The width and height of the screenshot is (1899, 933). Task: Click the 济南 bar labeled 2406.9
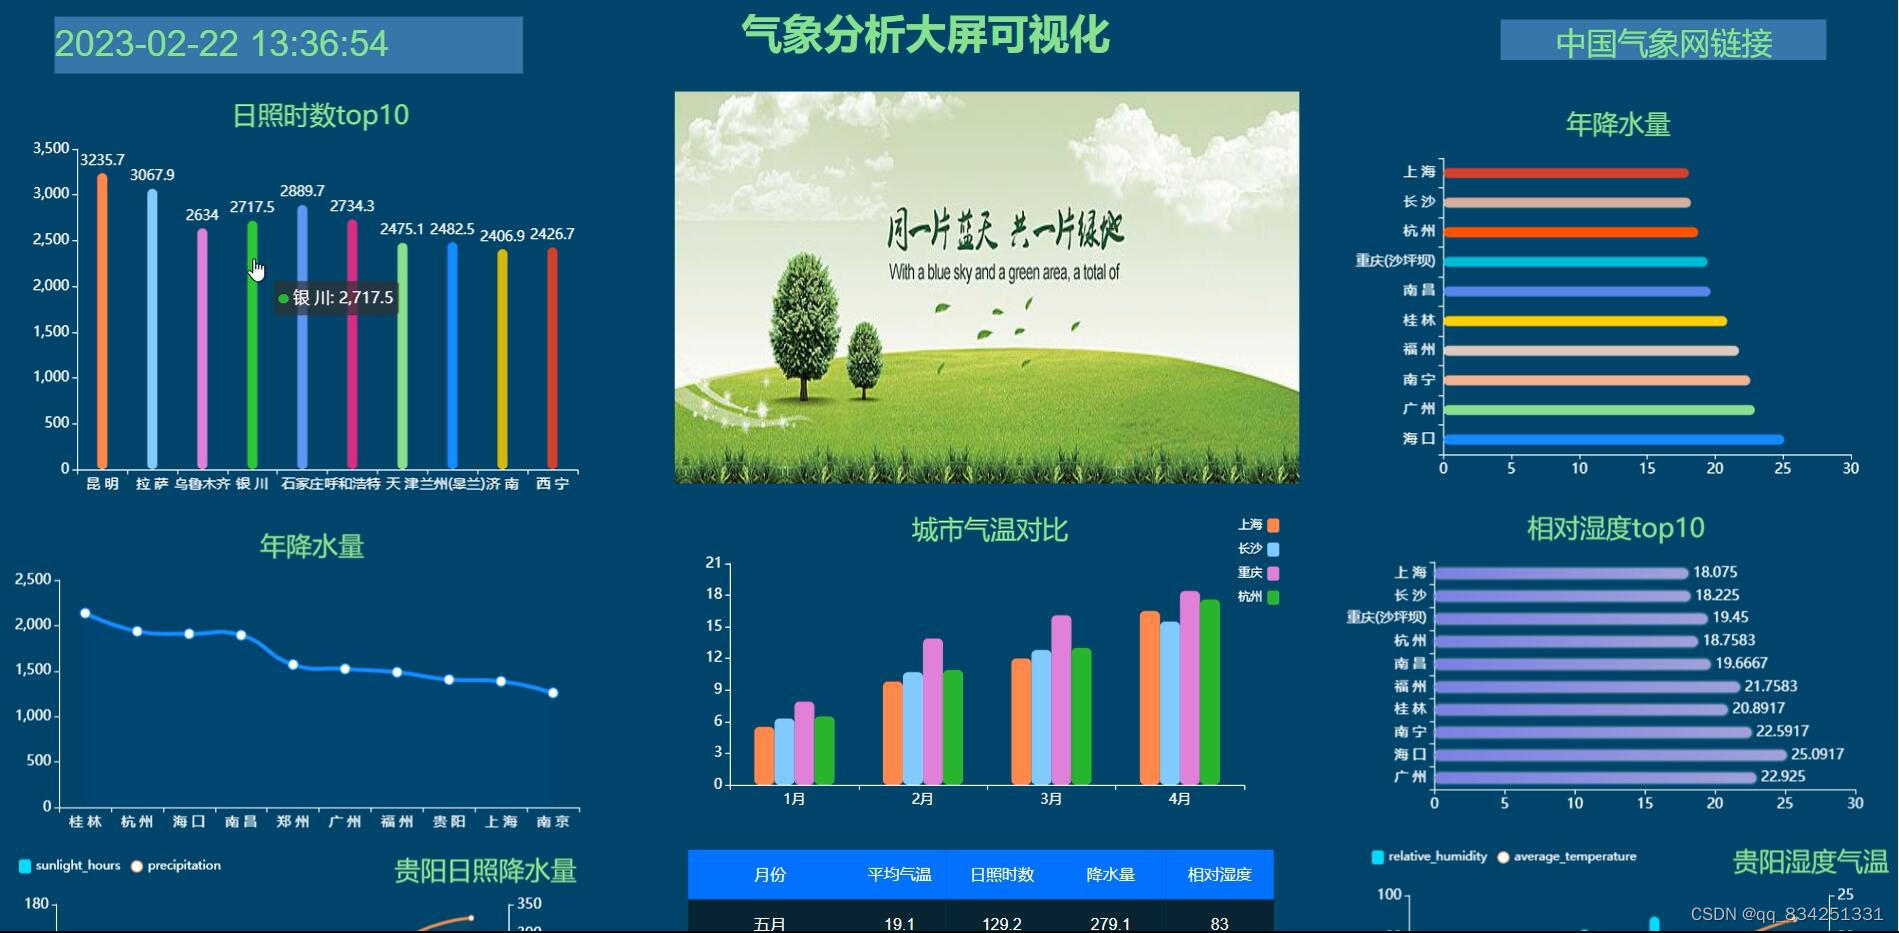[x=502, y=358]
